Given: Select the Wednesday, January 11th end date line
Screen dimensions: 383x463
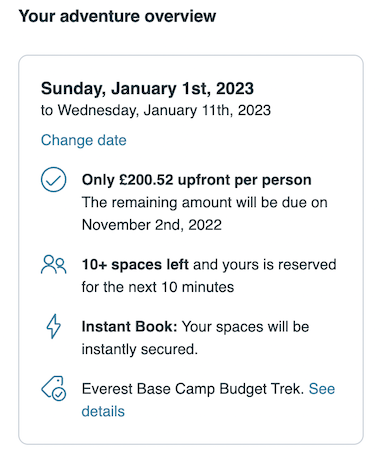Looking at the screenshot, I should coord(156,110).
